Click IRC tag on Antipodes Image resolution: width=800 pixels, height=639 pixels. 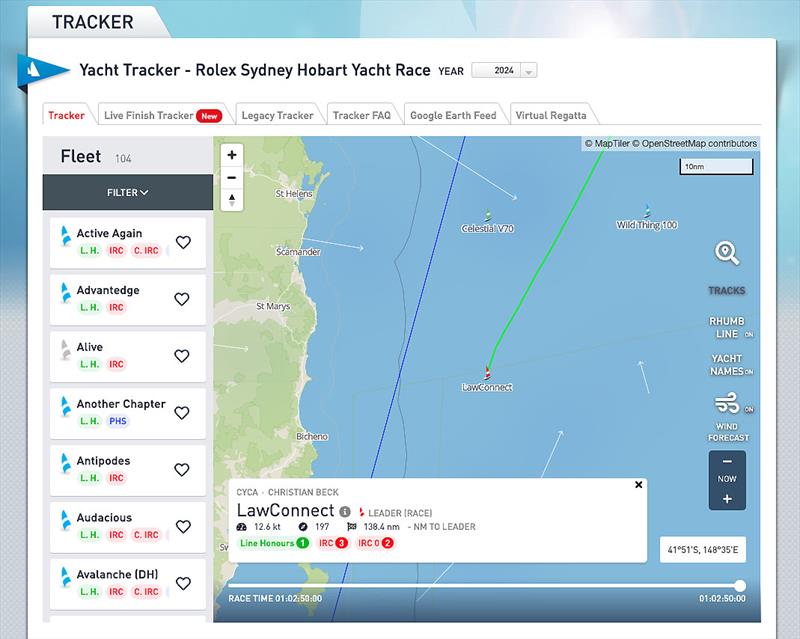click(116, 478)
